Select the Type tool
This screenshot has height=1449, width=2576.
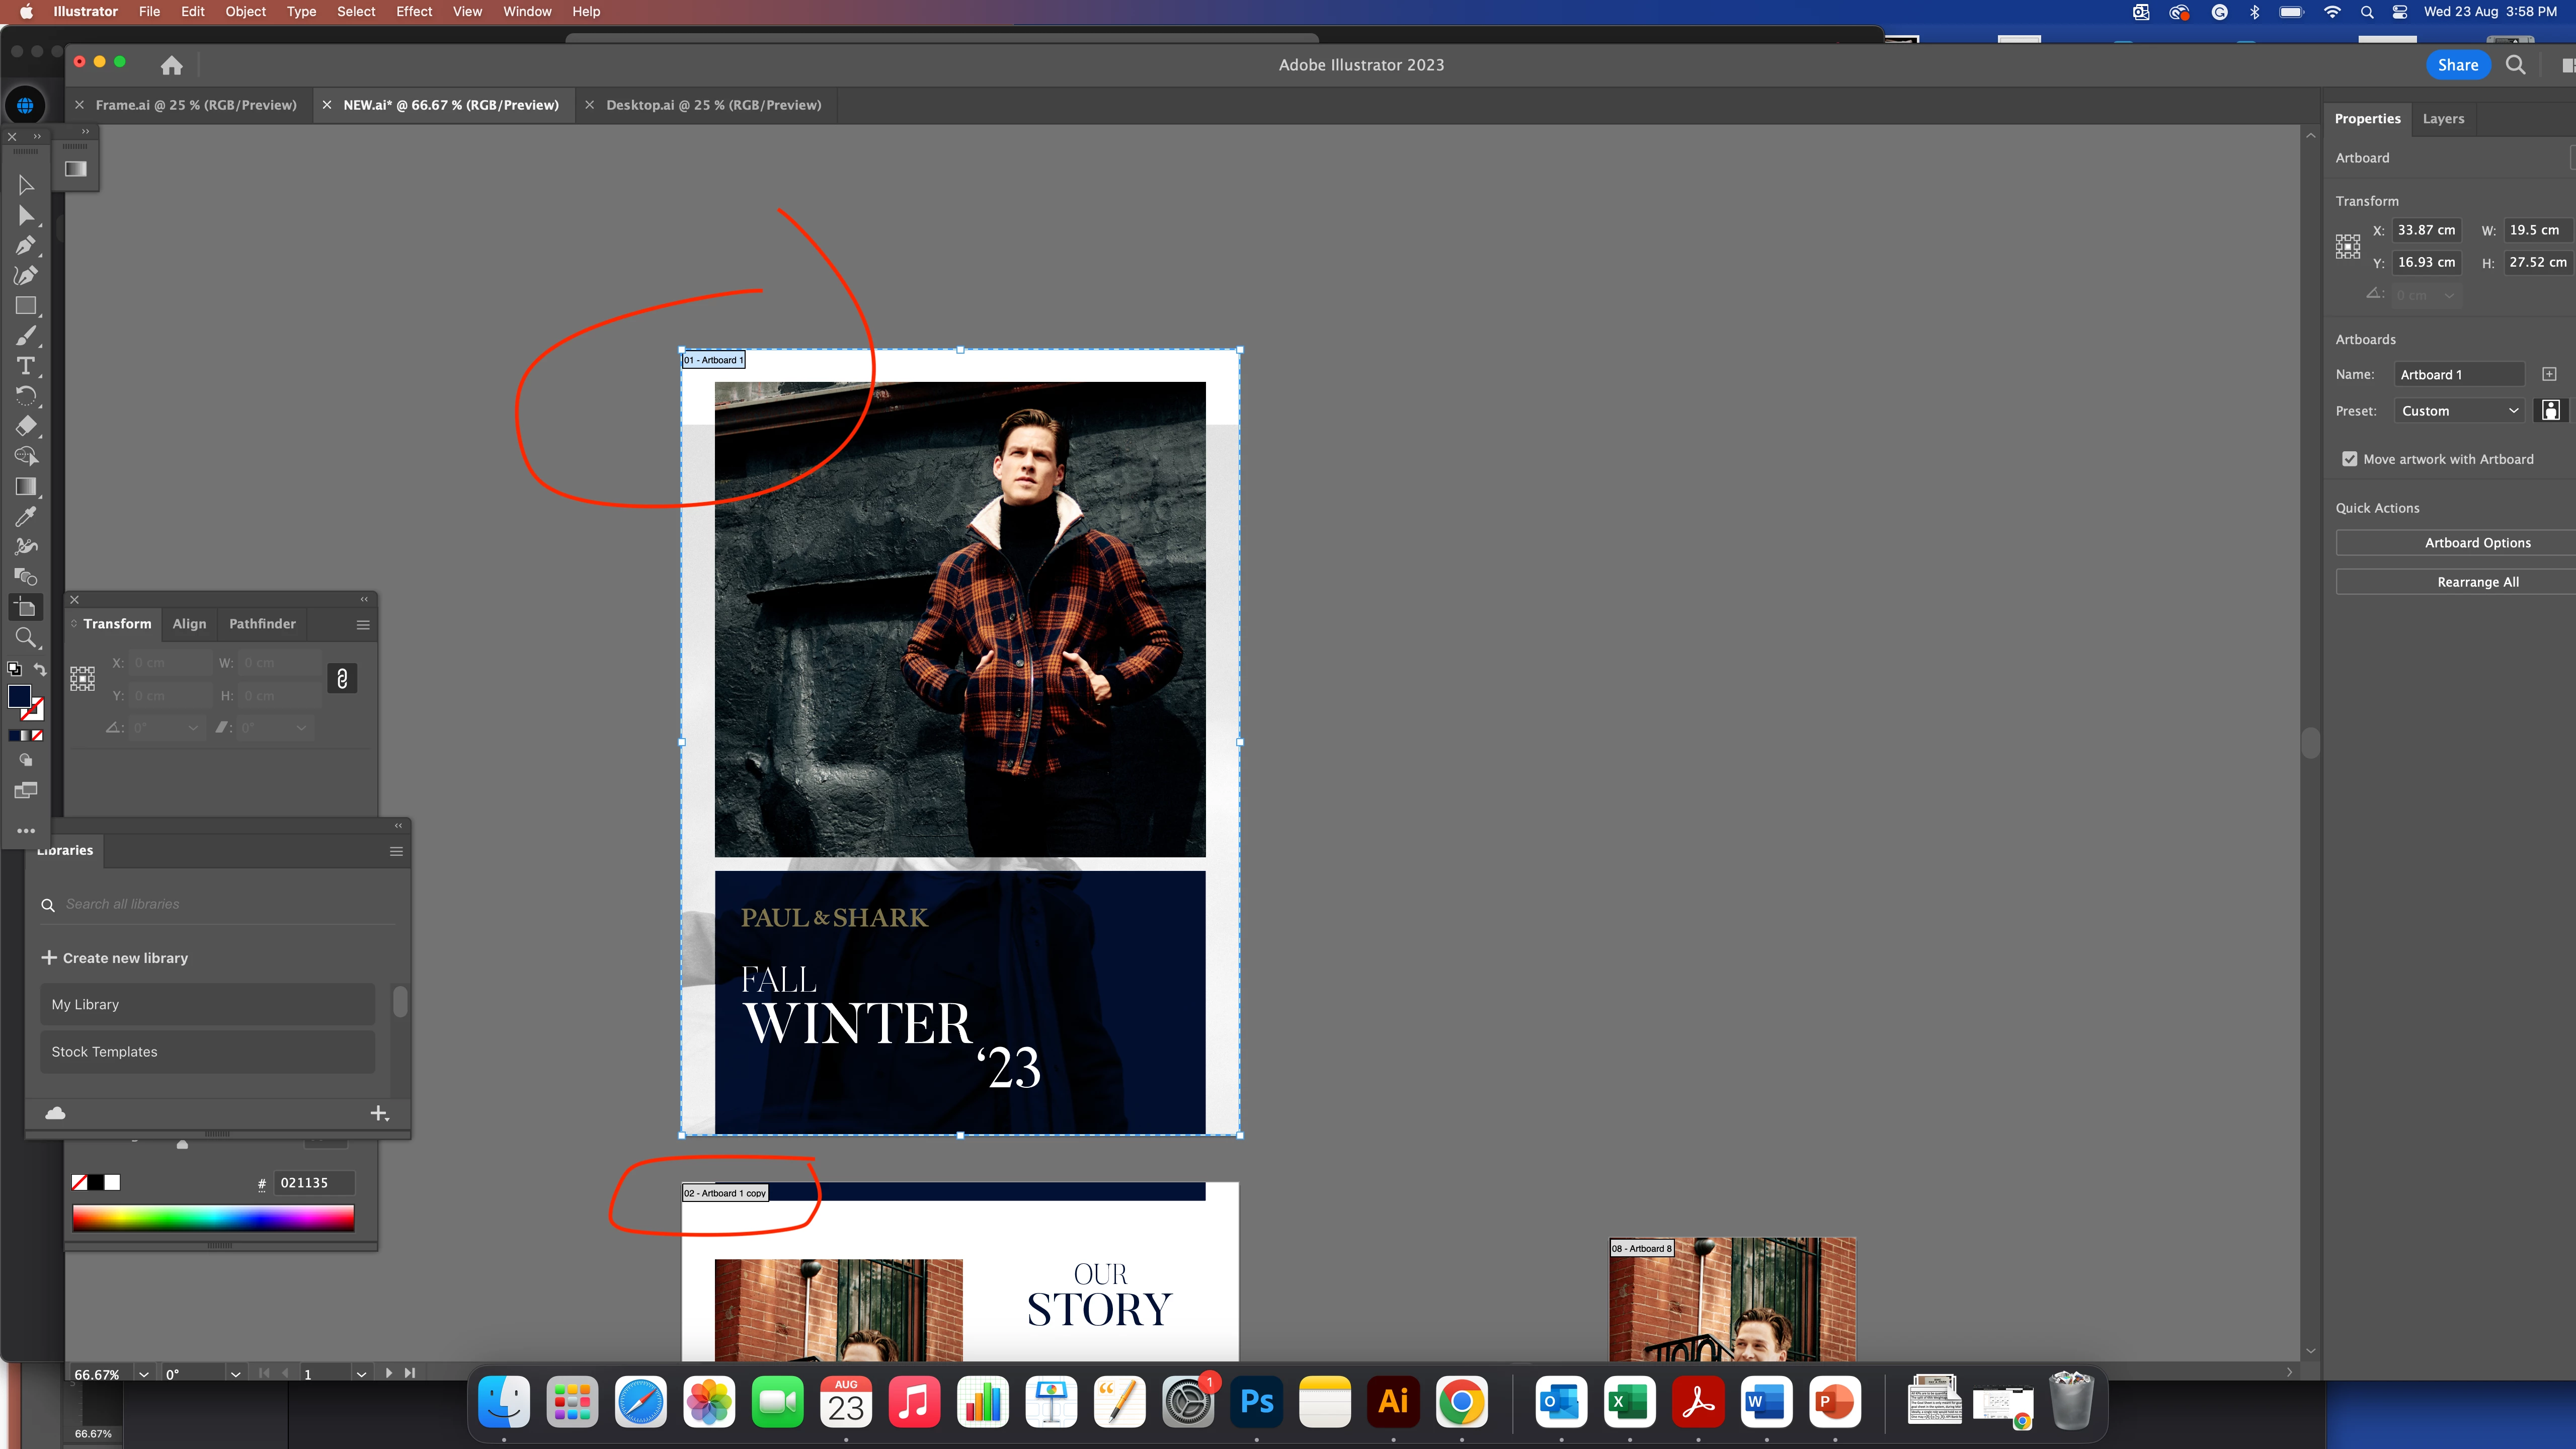[26, 366]
